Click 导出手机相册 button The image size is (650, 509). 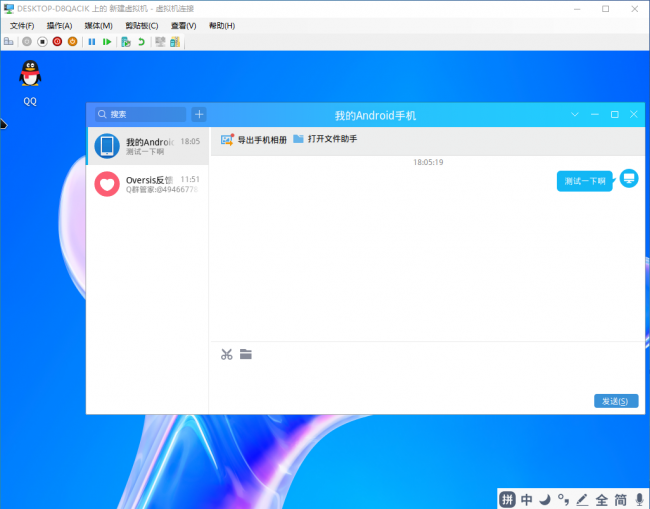point(253,140)
